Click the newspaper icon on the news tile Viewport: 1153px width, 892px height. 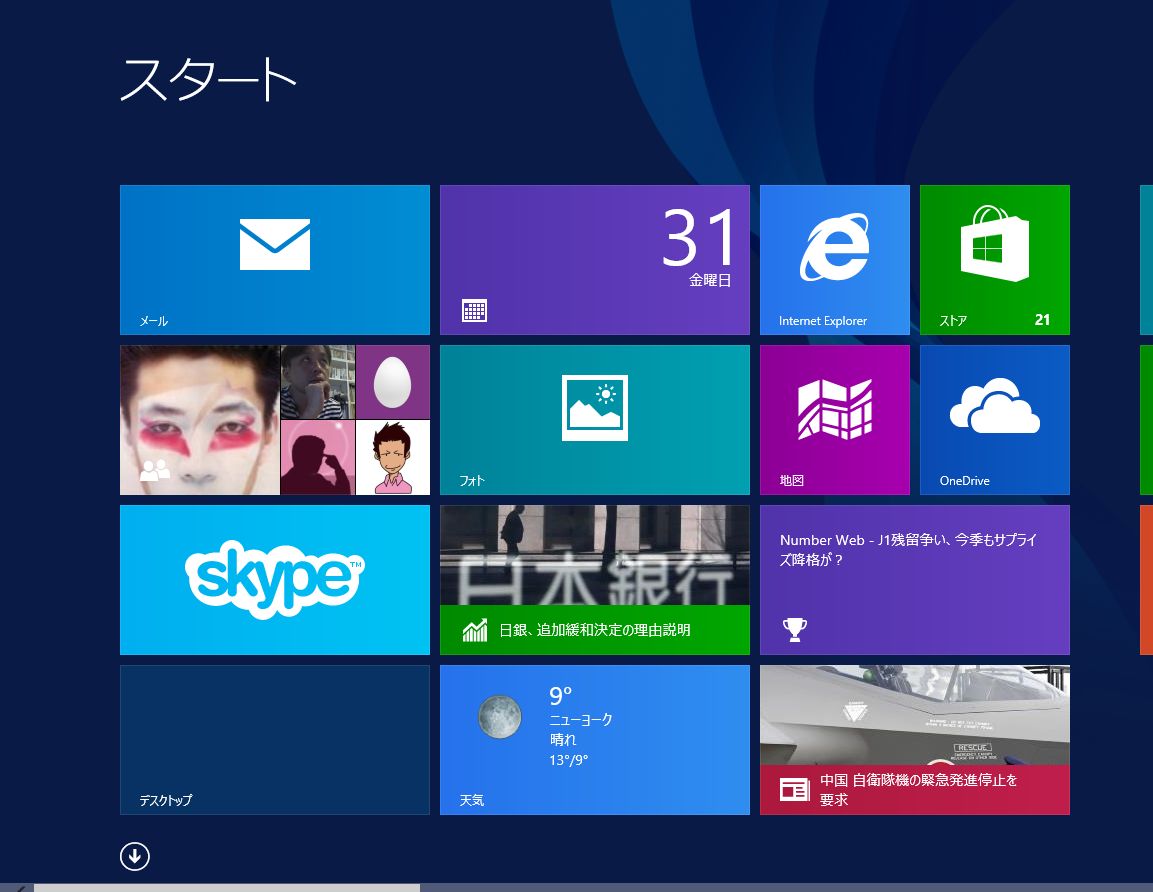(794, 790)
